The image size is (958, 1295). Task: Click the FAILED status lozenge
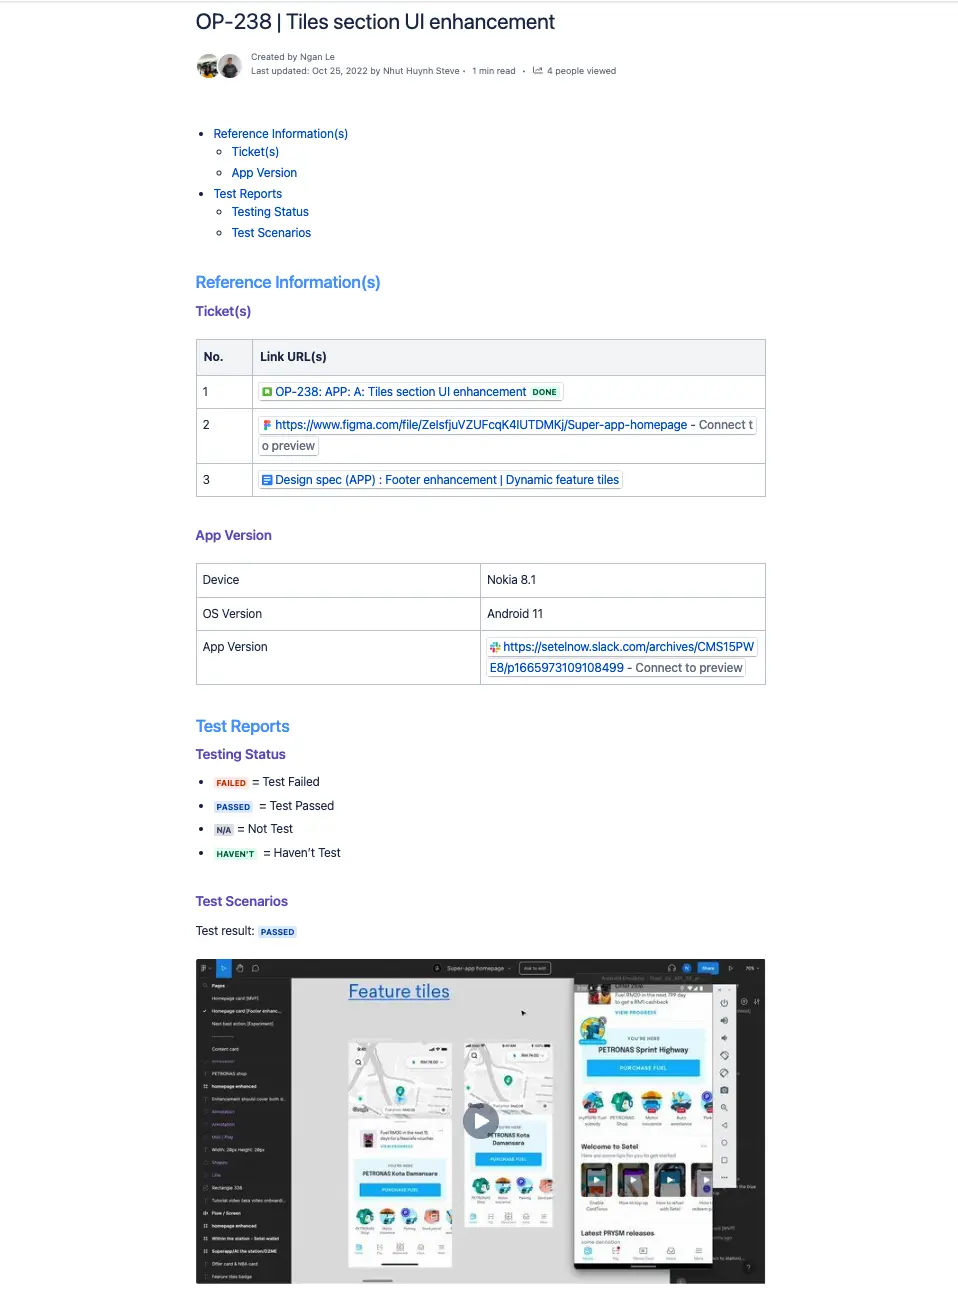(x=231, y=783)
